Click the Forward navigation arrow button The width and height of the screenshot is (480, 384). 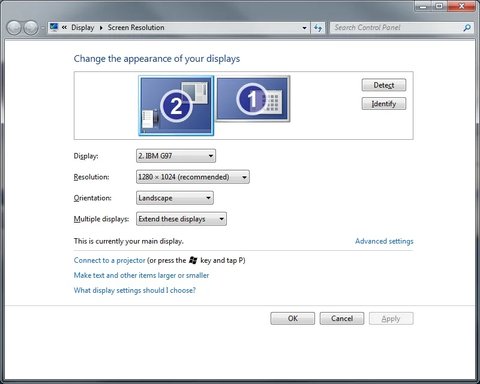[x=31, y=28]
